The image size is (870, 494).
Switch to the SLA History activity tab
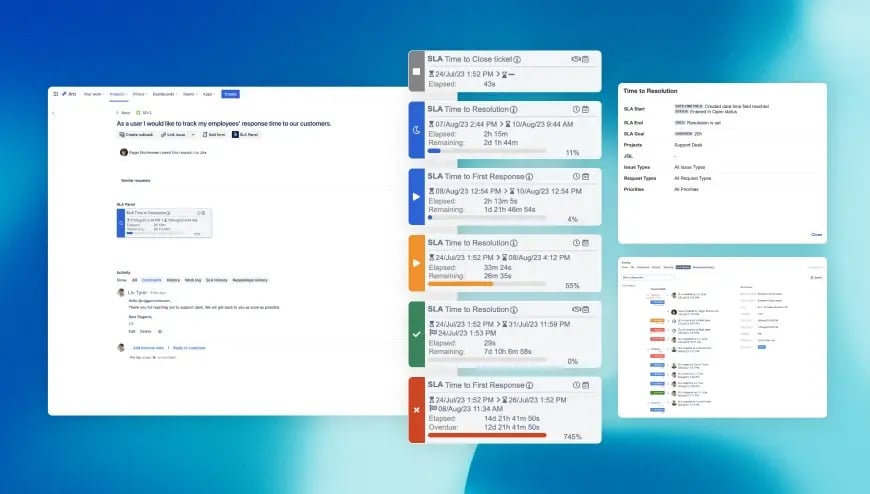pos(216,280)
